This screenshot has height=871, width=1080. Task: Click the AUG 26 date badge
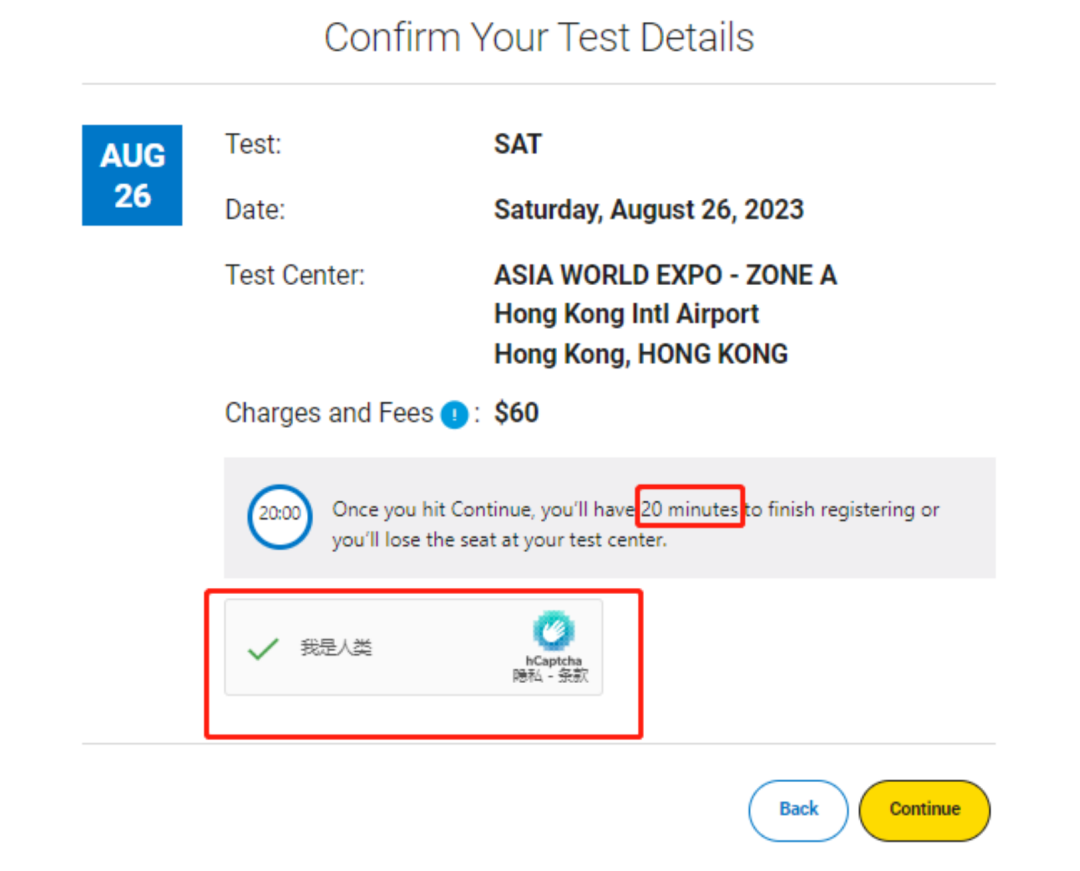click(x=132, y=175)
